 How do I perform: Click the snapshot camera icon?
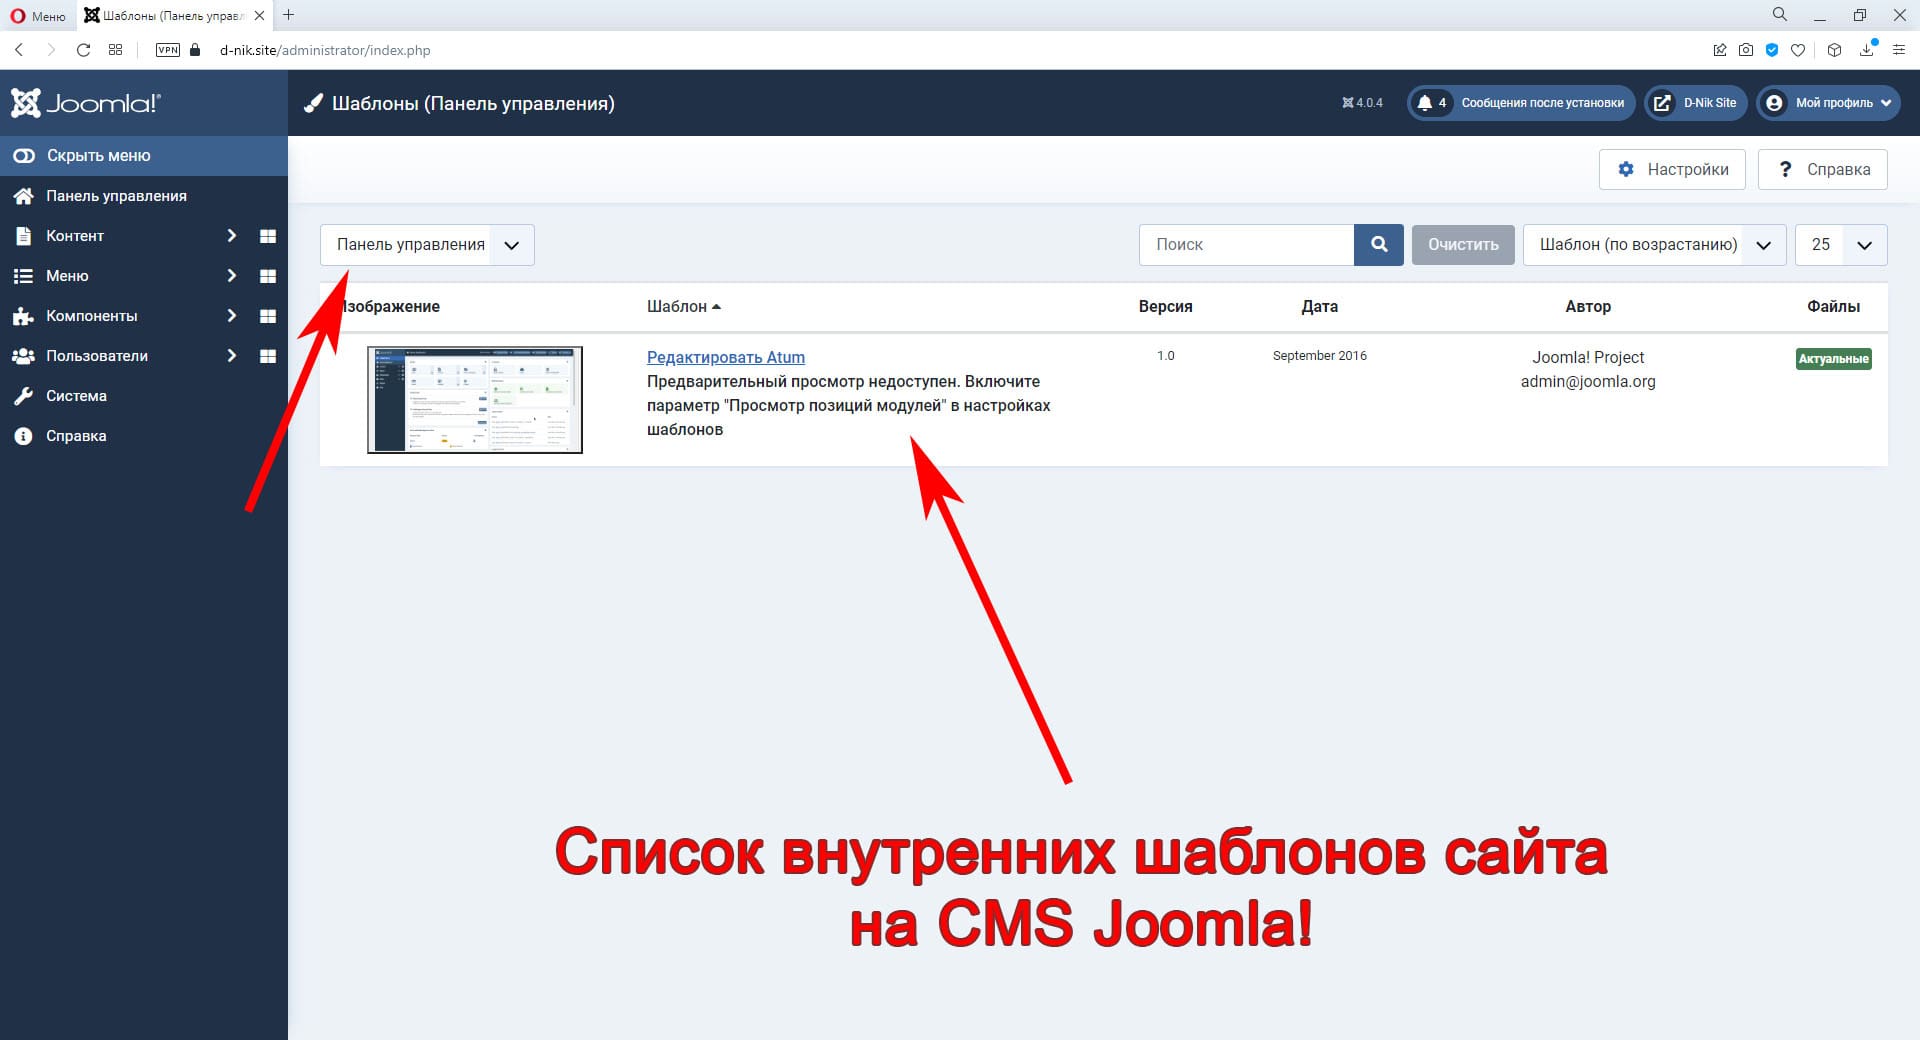pyautogui.click(x=1746, y=50)
